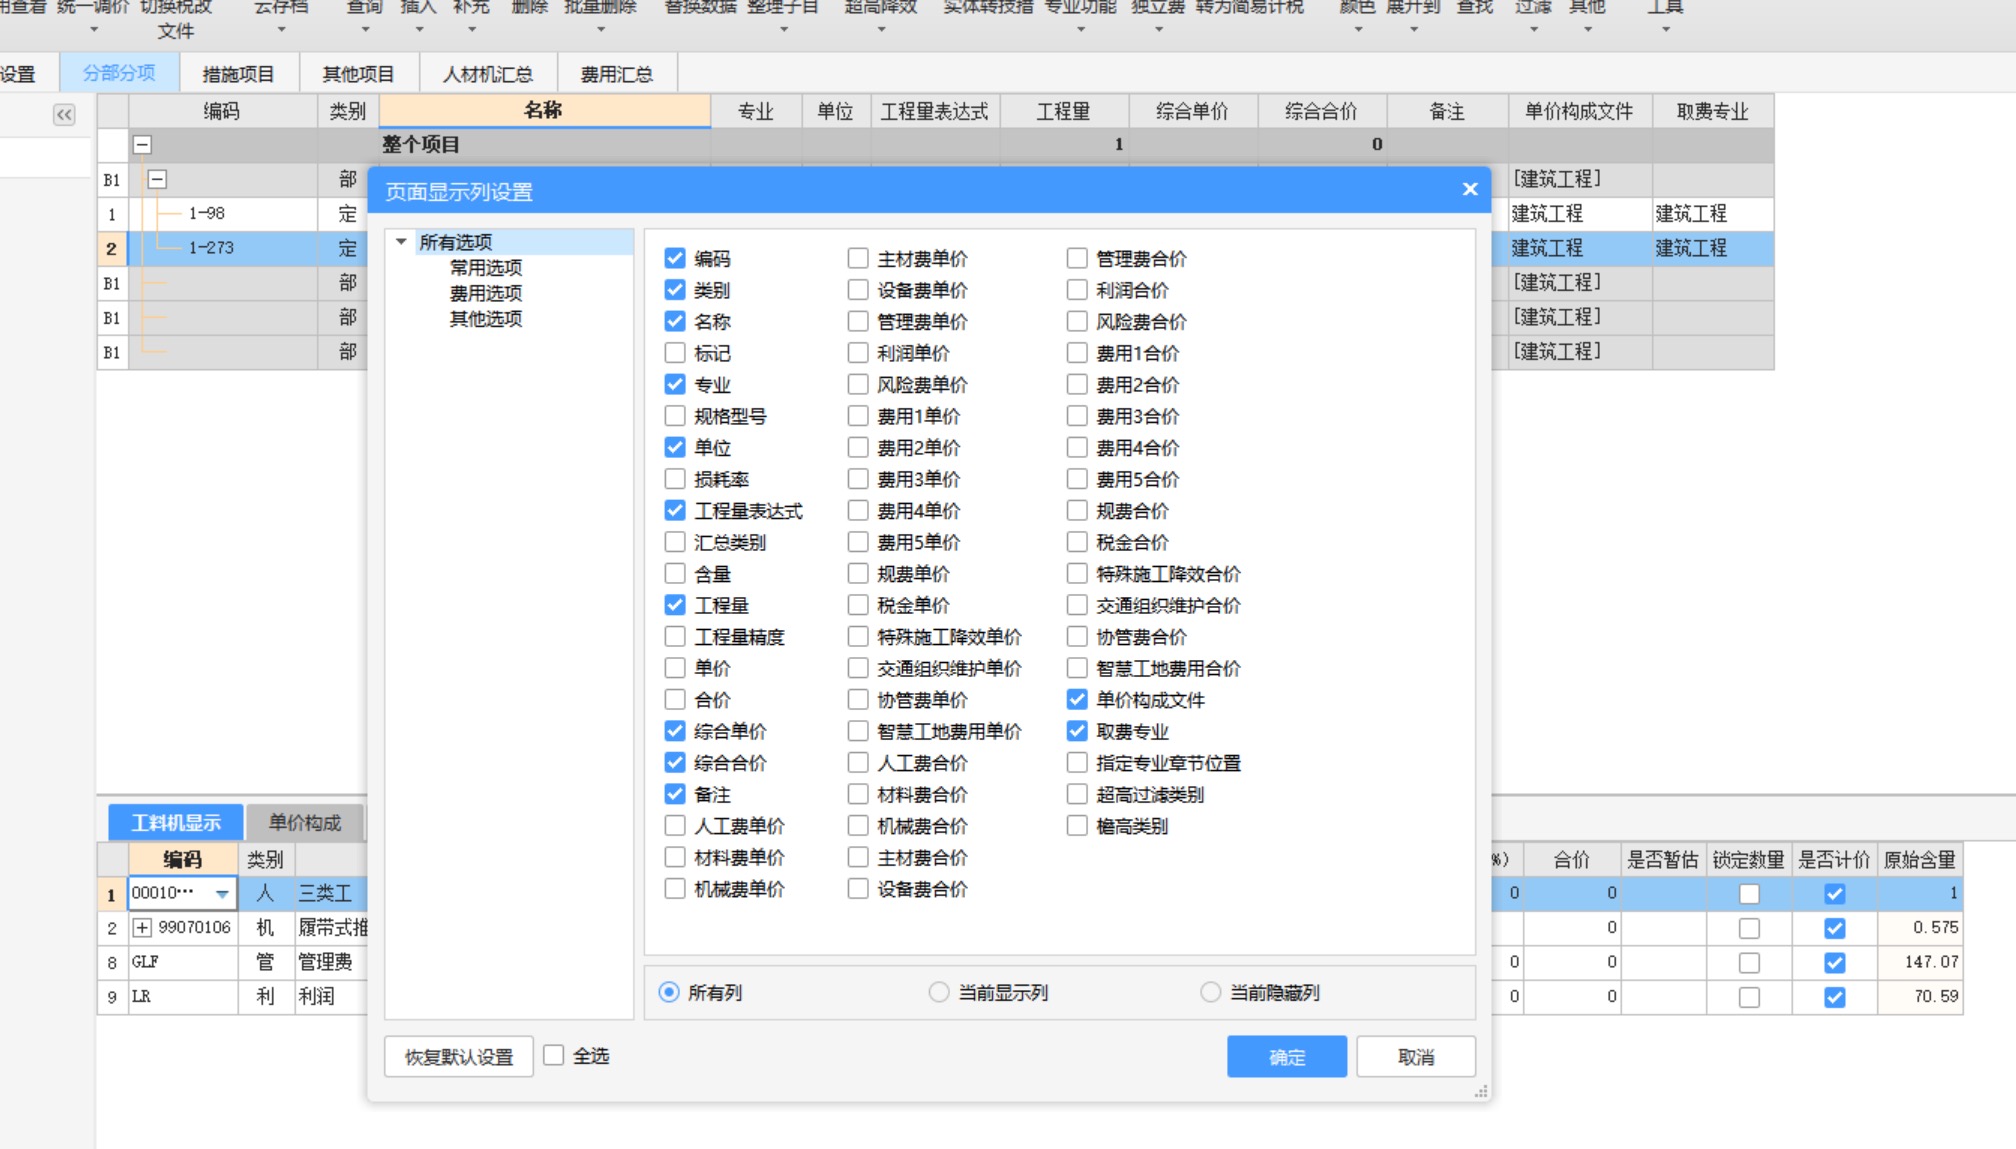2016x1149 pixels.
Task: Select row with code 1-273
Action: (211, 247)
